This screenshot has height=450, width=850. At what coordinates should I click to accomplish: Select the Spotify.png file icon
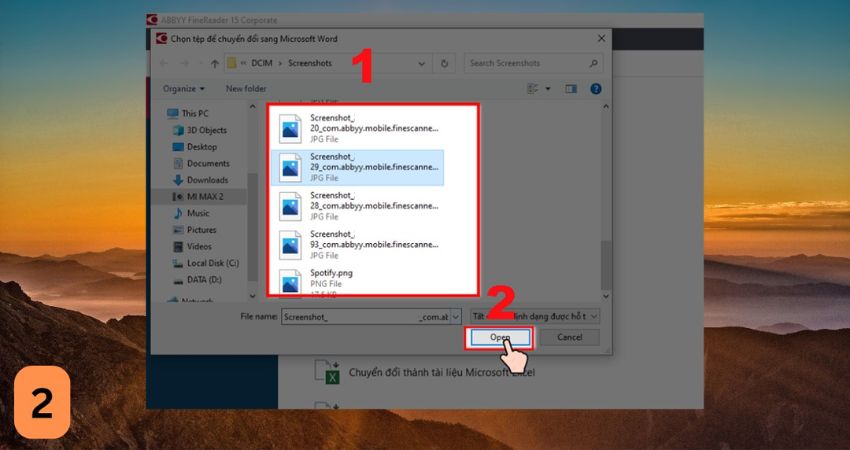[x=290, y=281]
